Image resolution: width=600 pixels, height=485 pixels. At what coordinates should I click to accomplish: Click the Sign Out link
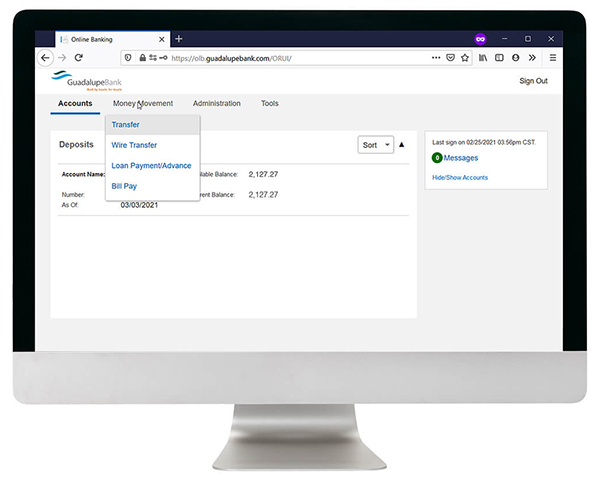[533, 81]
